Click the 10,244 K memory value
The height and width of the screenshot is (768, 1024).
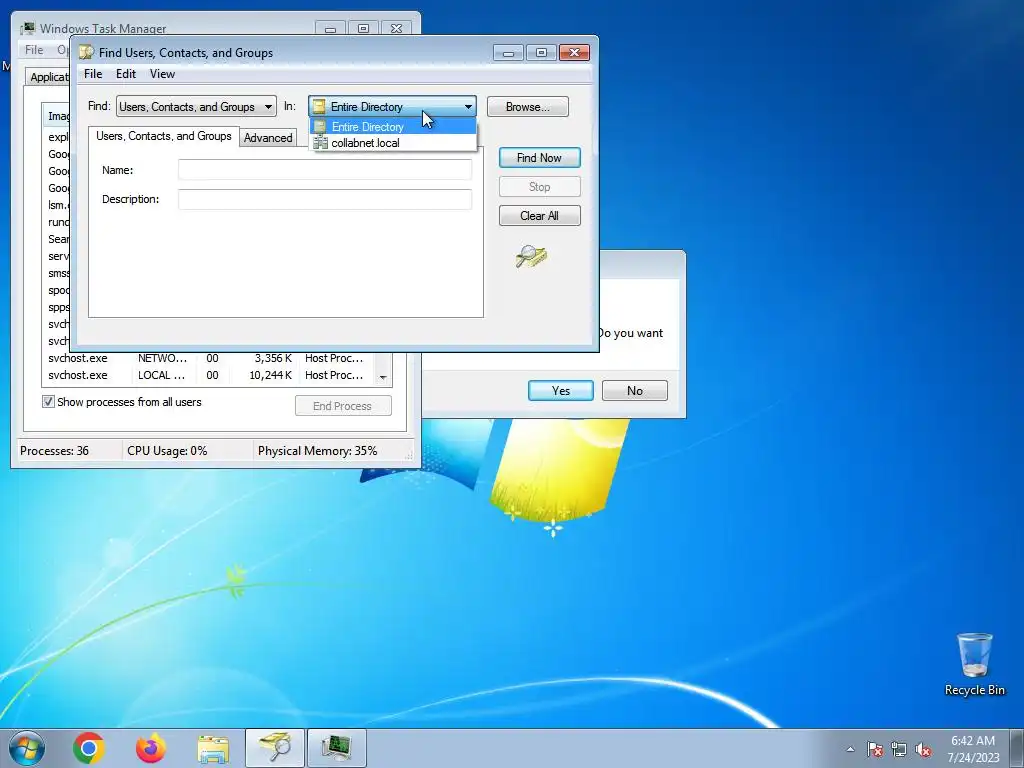pyautogui.click(x=270, y=375)
